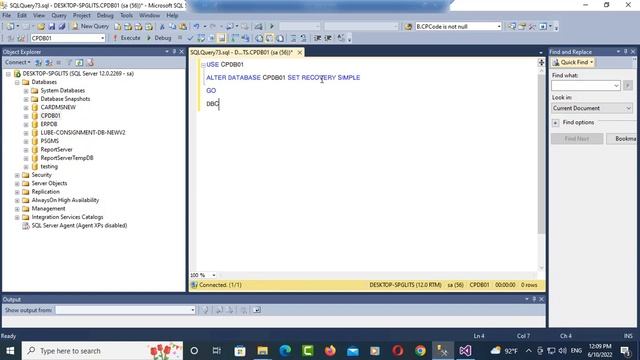Open the File menu

tap(7, 15)
